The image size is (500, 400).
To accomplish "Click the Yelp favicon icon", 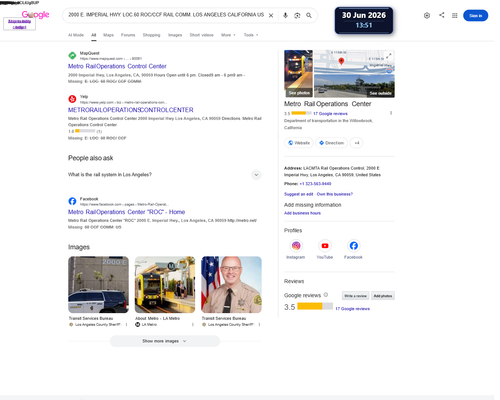I will click(72, 99).
